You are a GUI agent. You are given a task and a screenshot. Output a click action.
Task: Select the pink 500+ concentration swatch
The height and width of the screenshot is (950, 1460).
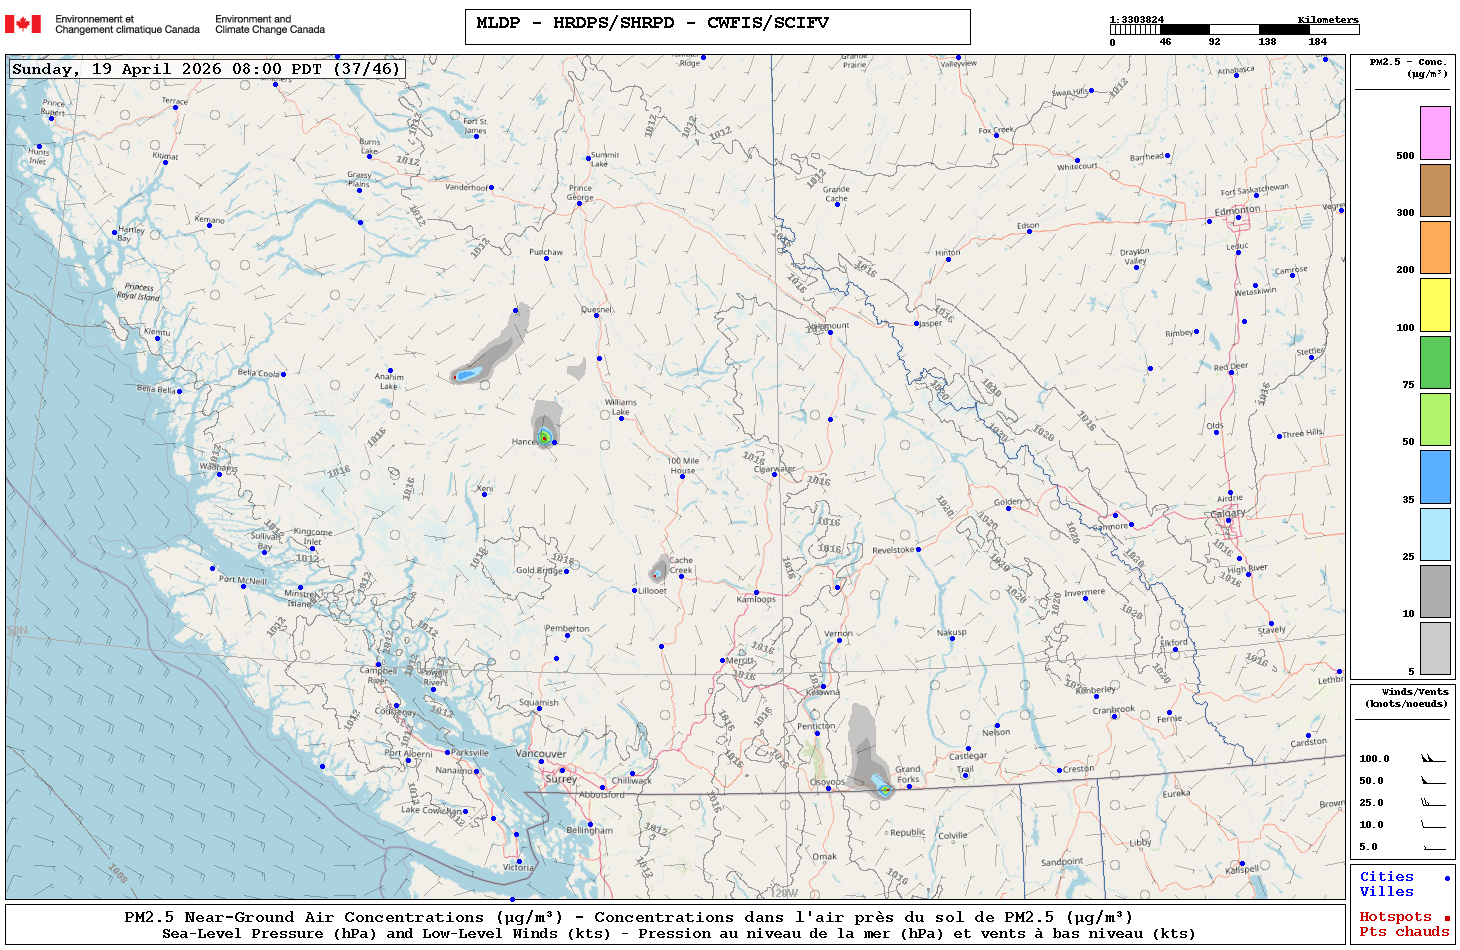tap(1435, 133)
